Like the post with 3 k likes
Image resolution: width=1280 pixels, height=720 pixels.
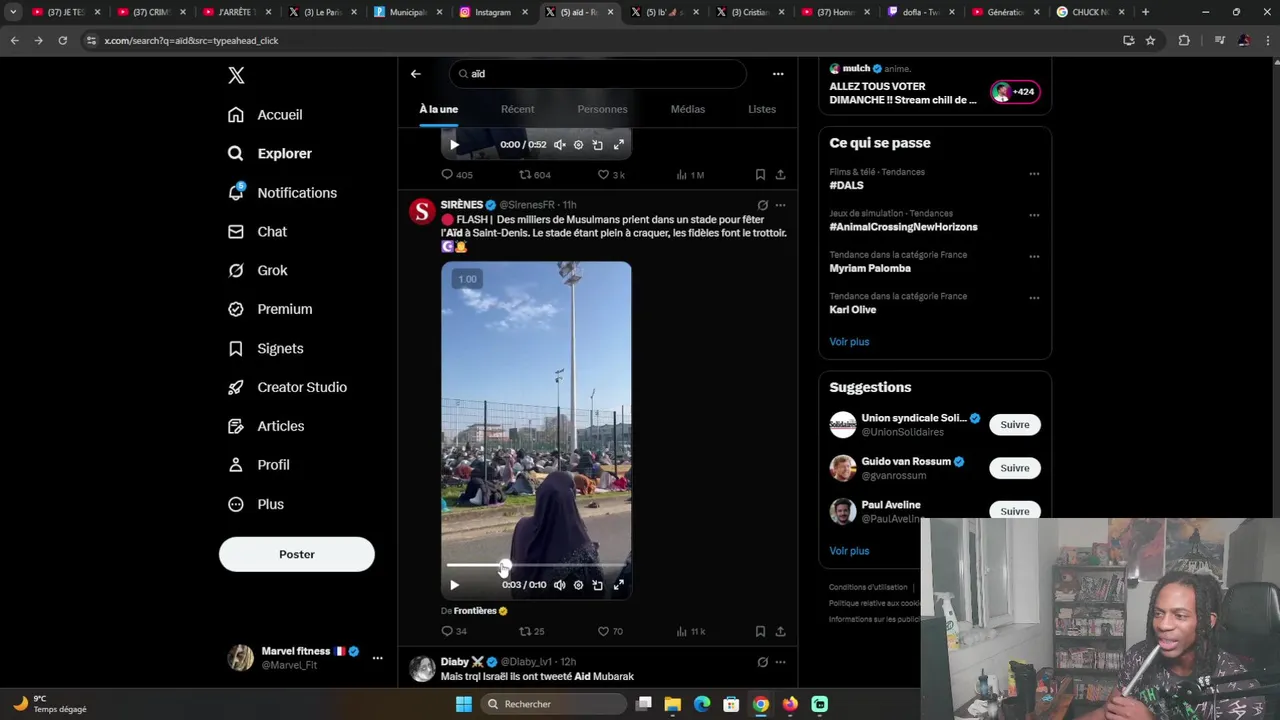point(611,175)
